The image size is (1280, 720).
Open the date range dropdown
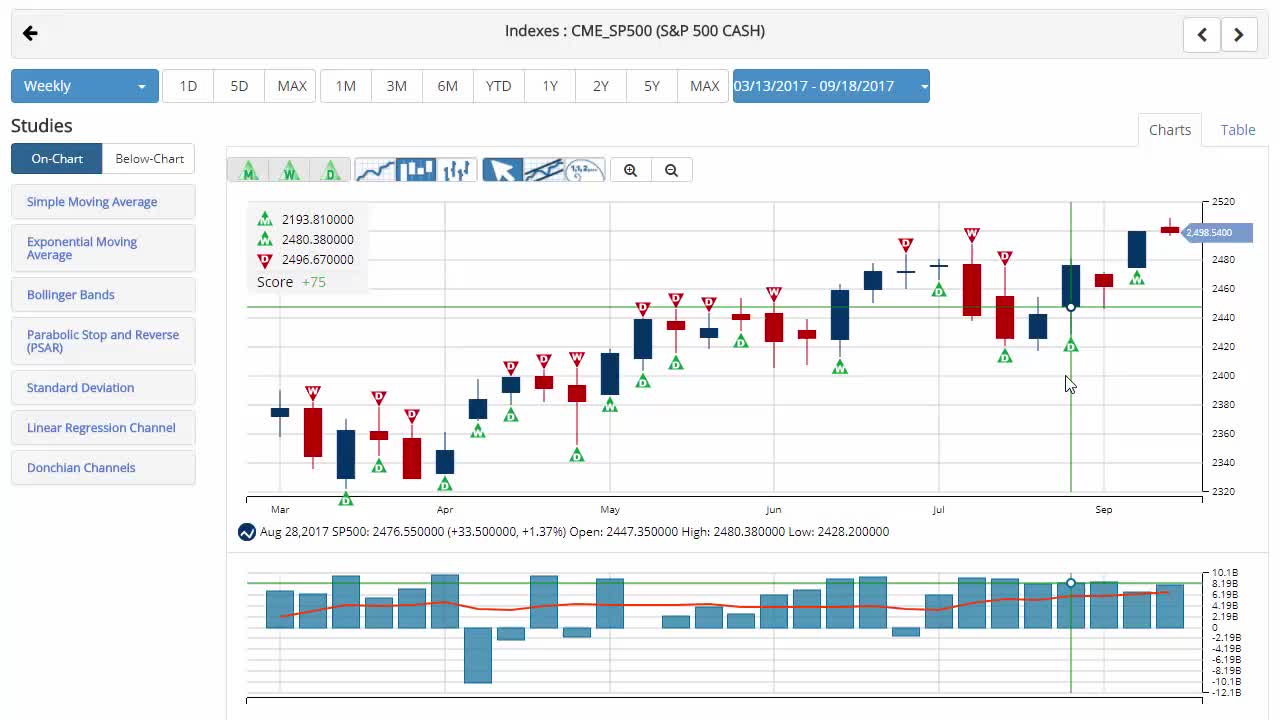coord(831,86)
